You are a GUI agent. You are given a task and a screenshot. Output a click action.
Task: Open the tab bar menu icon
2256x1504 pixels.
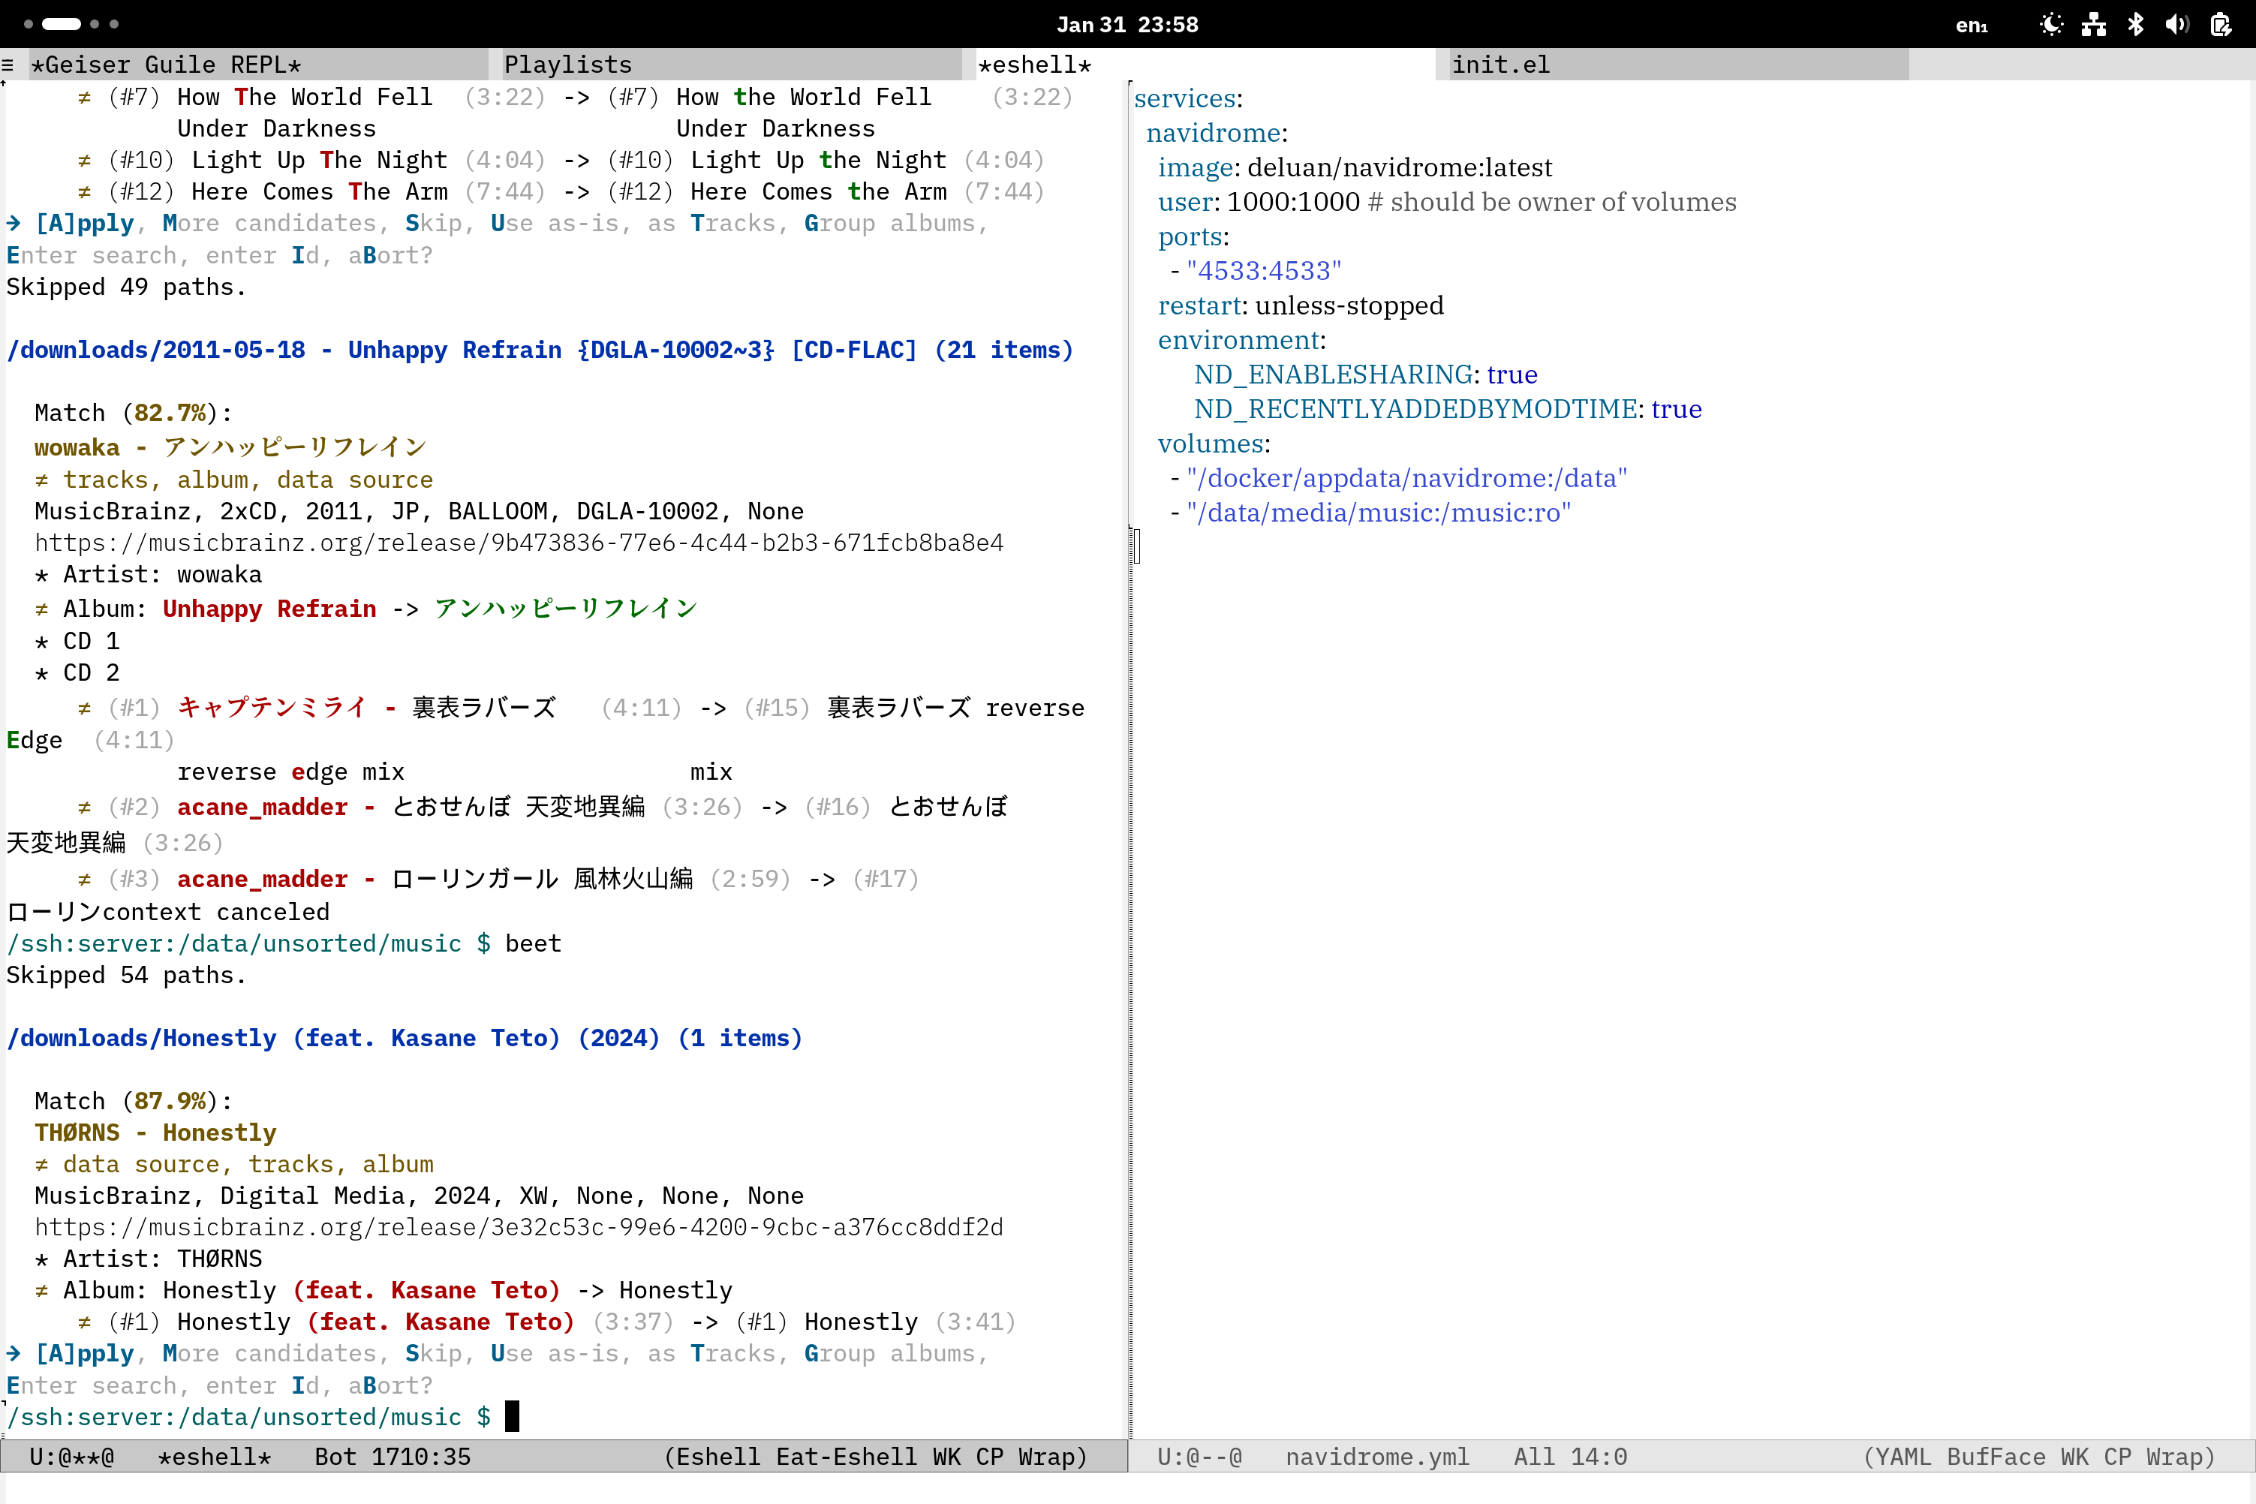tap(8, 65)
